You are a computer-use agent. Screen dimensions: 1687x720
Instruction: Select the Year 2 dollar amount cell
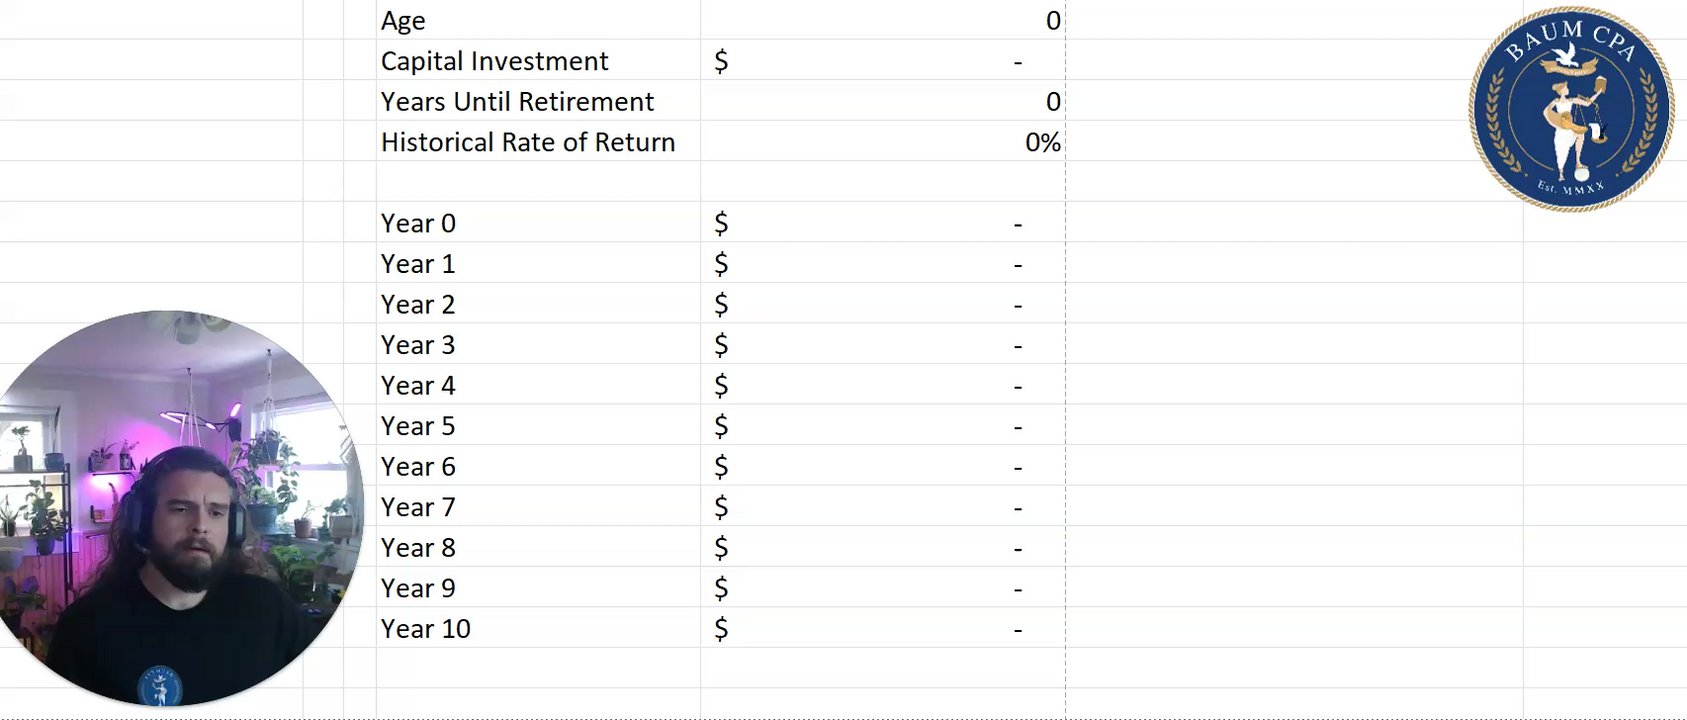[882, 305]
